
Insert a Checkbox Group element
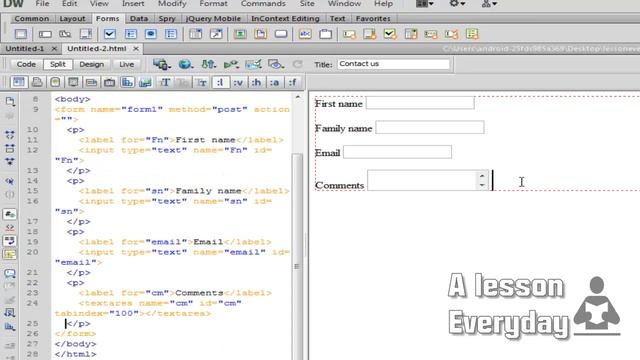[x=131, y=34]
